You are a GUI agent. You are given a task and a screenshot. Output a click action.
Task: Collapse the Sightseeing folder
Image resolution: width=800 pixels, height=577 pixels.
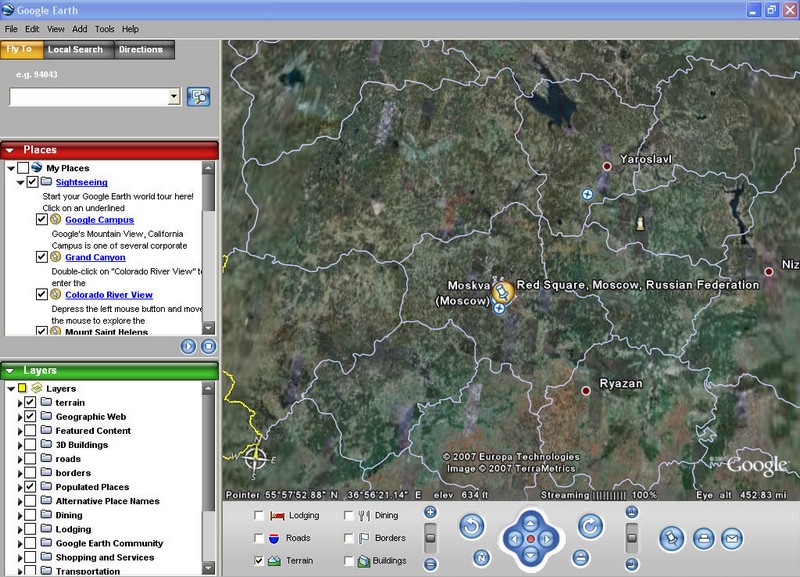pos(20,183)
